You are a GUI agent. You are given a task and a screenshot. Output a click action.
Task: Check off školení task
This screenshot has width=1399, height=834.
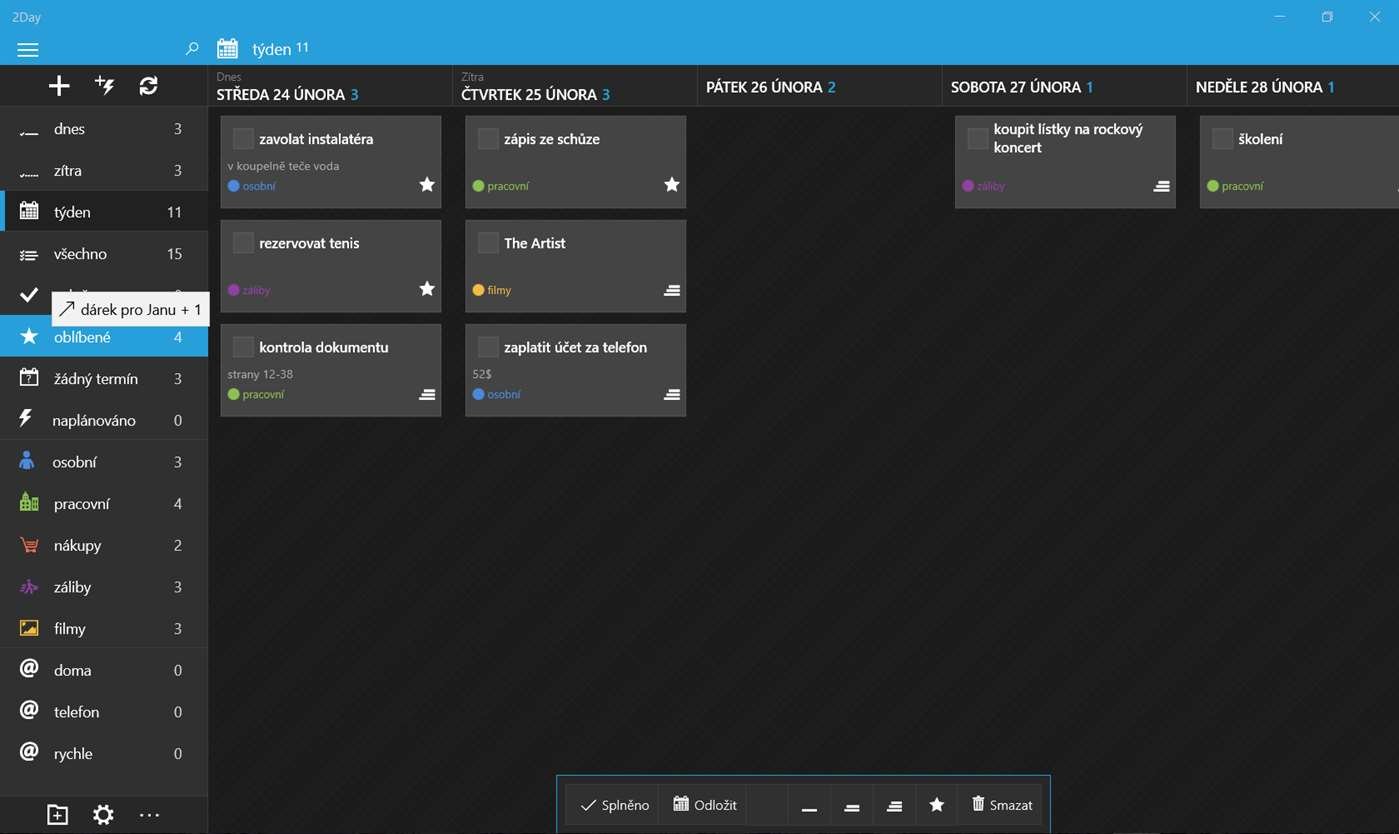point(1222,139)
